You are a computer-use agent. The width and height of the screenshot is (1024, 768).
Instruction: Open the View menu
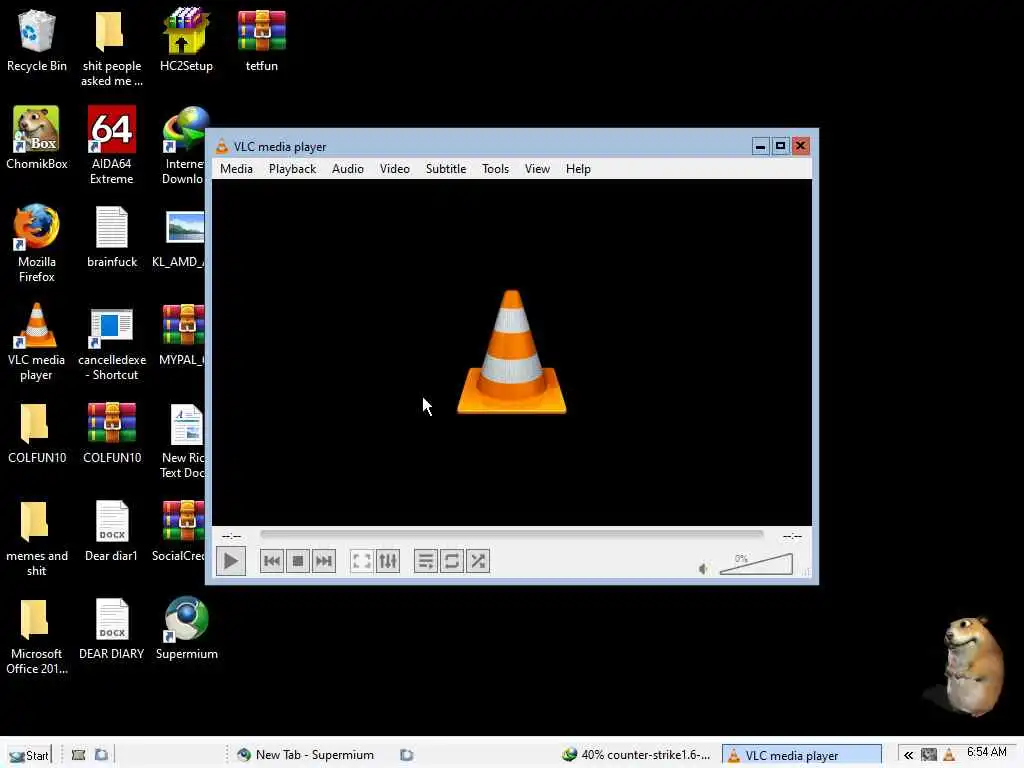537,168
